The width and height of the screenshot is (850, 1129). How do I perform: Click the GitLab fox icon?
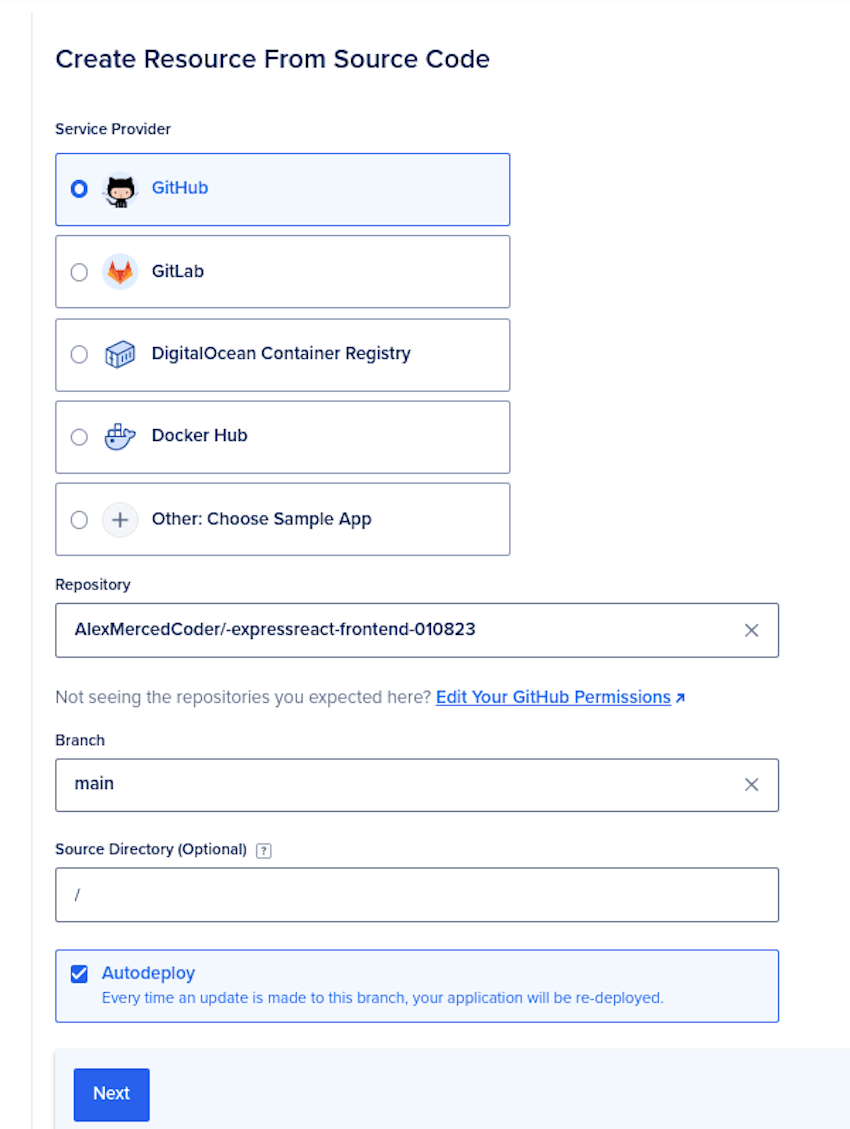click(x=119, y=271)
